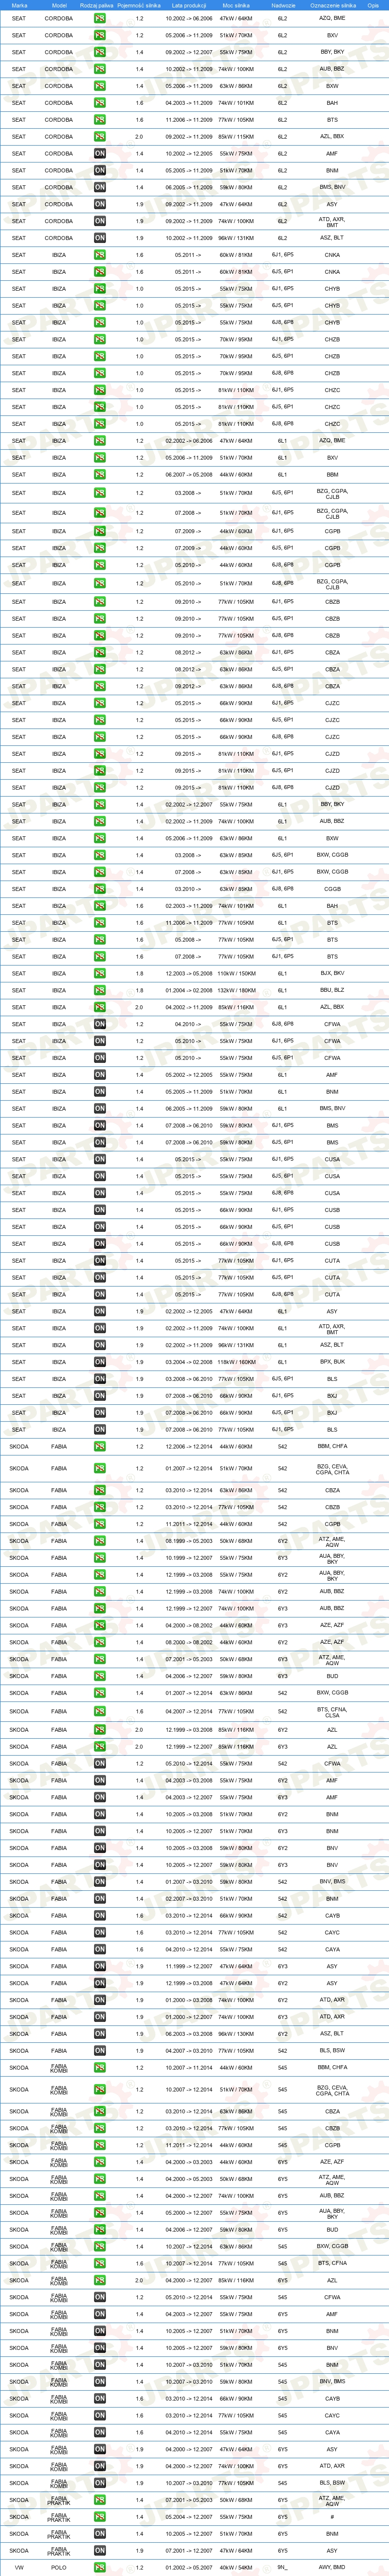Click engine code AWY, BMD

pyautogui.click(x=332, y=2568)
